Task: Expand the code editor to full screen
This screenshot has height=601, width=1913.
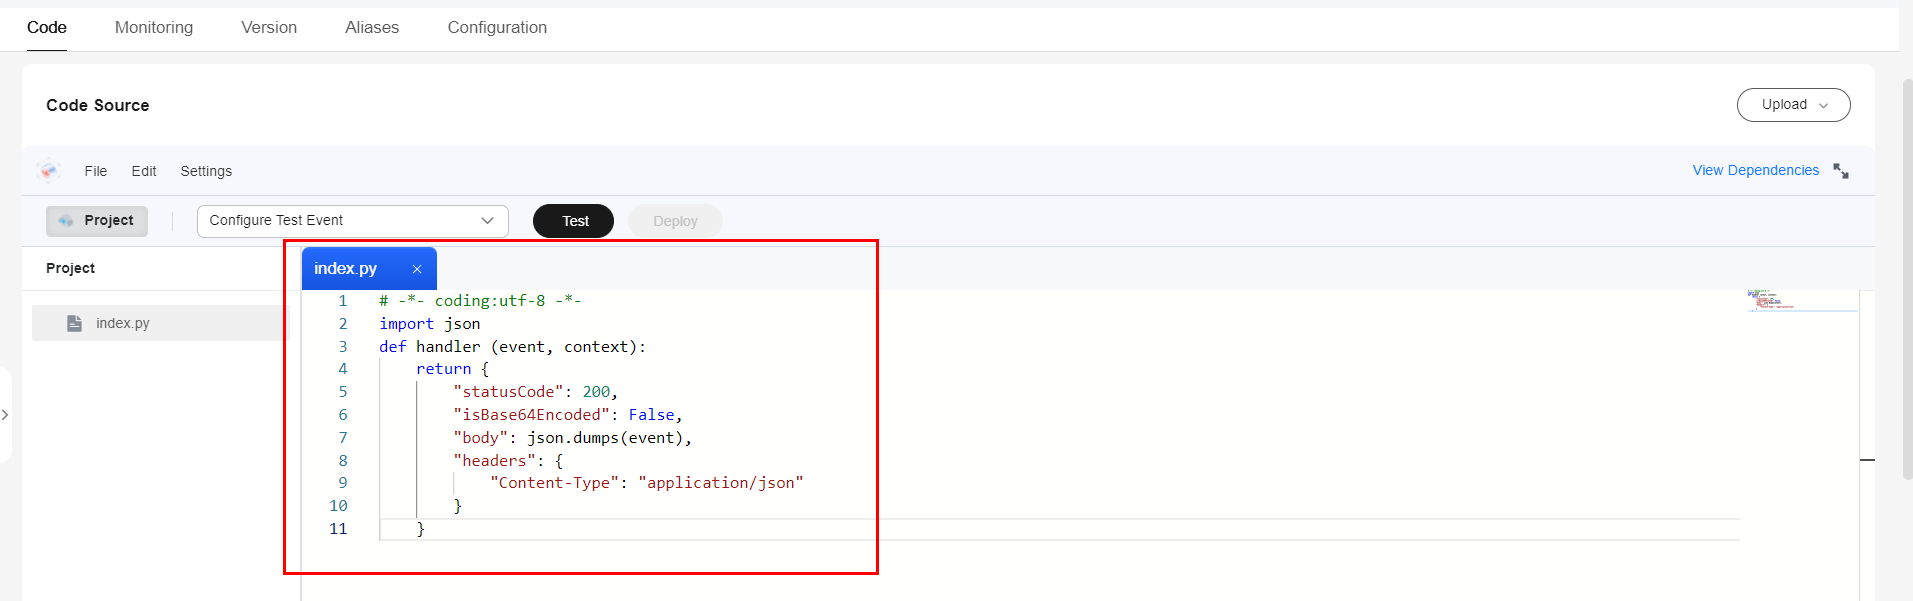Action: click(x=1841, y=171)
